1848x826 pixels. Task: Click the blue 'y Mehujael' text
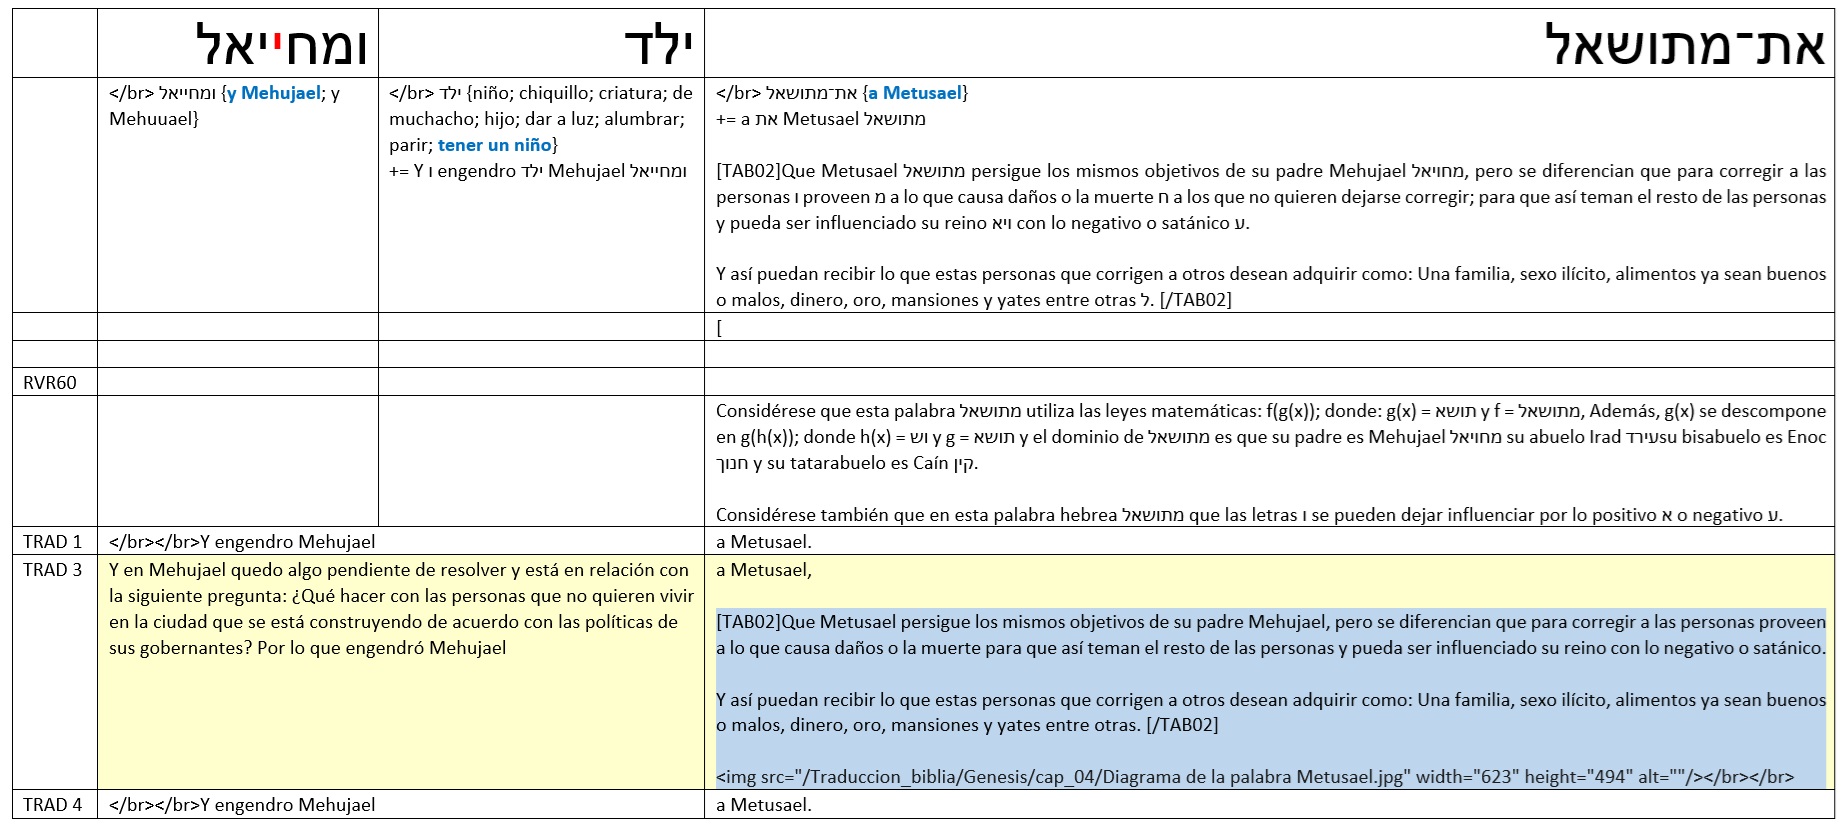pos(274,93)
